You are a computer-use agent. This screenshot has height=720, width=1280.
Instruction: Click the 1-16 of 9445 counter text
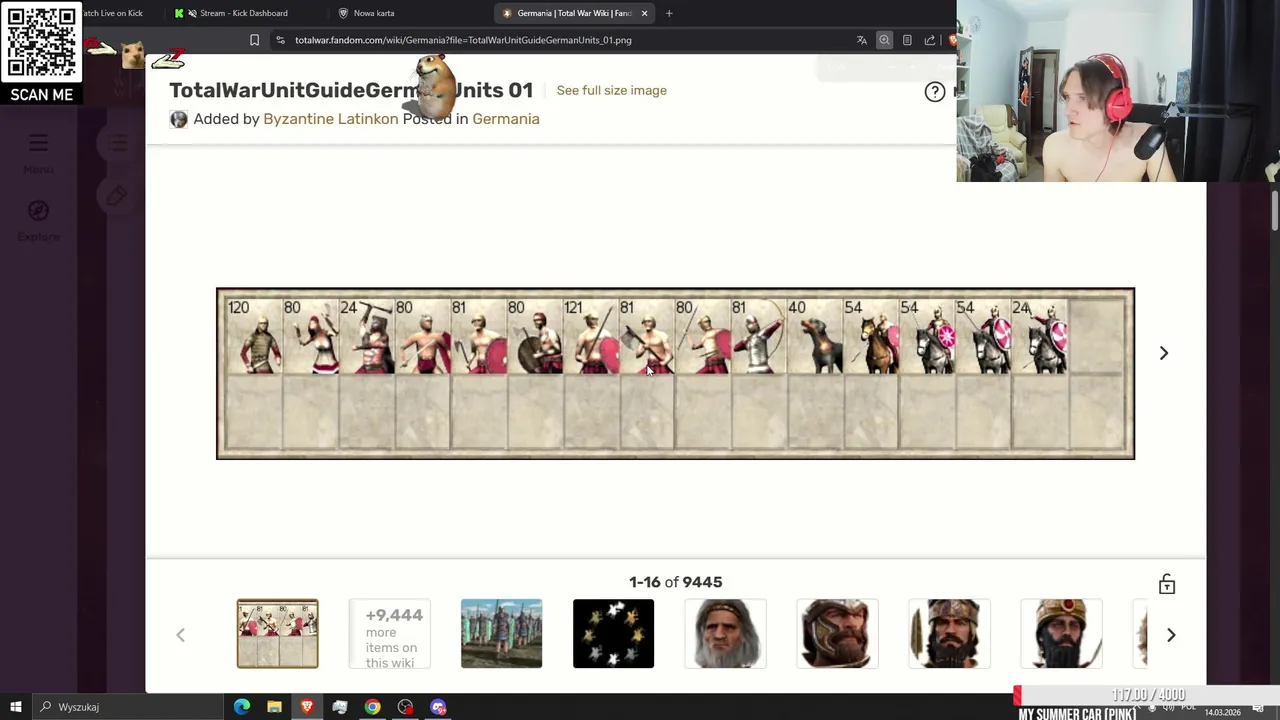[675, 582]
